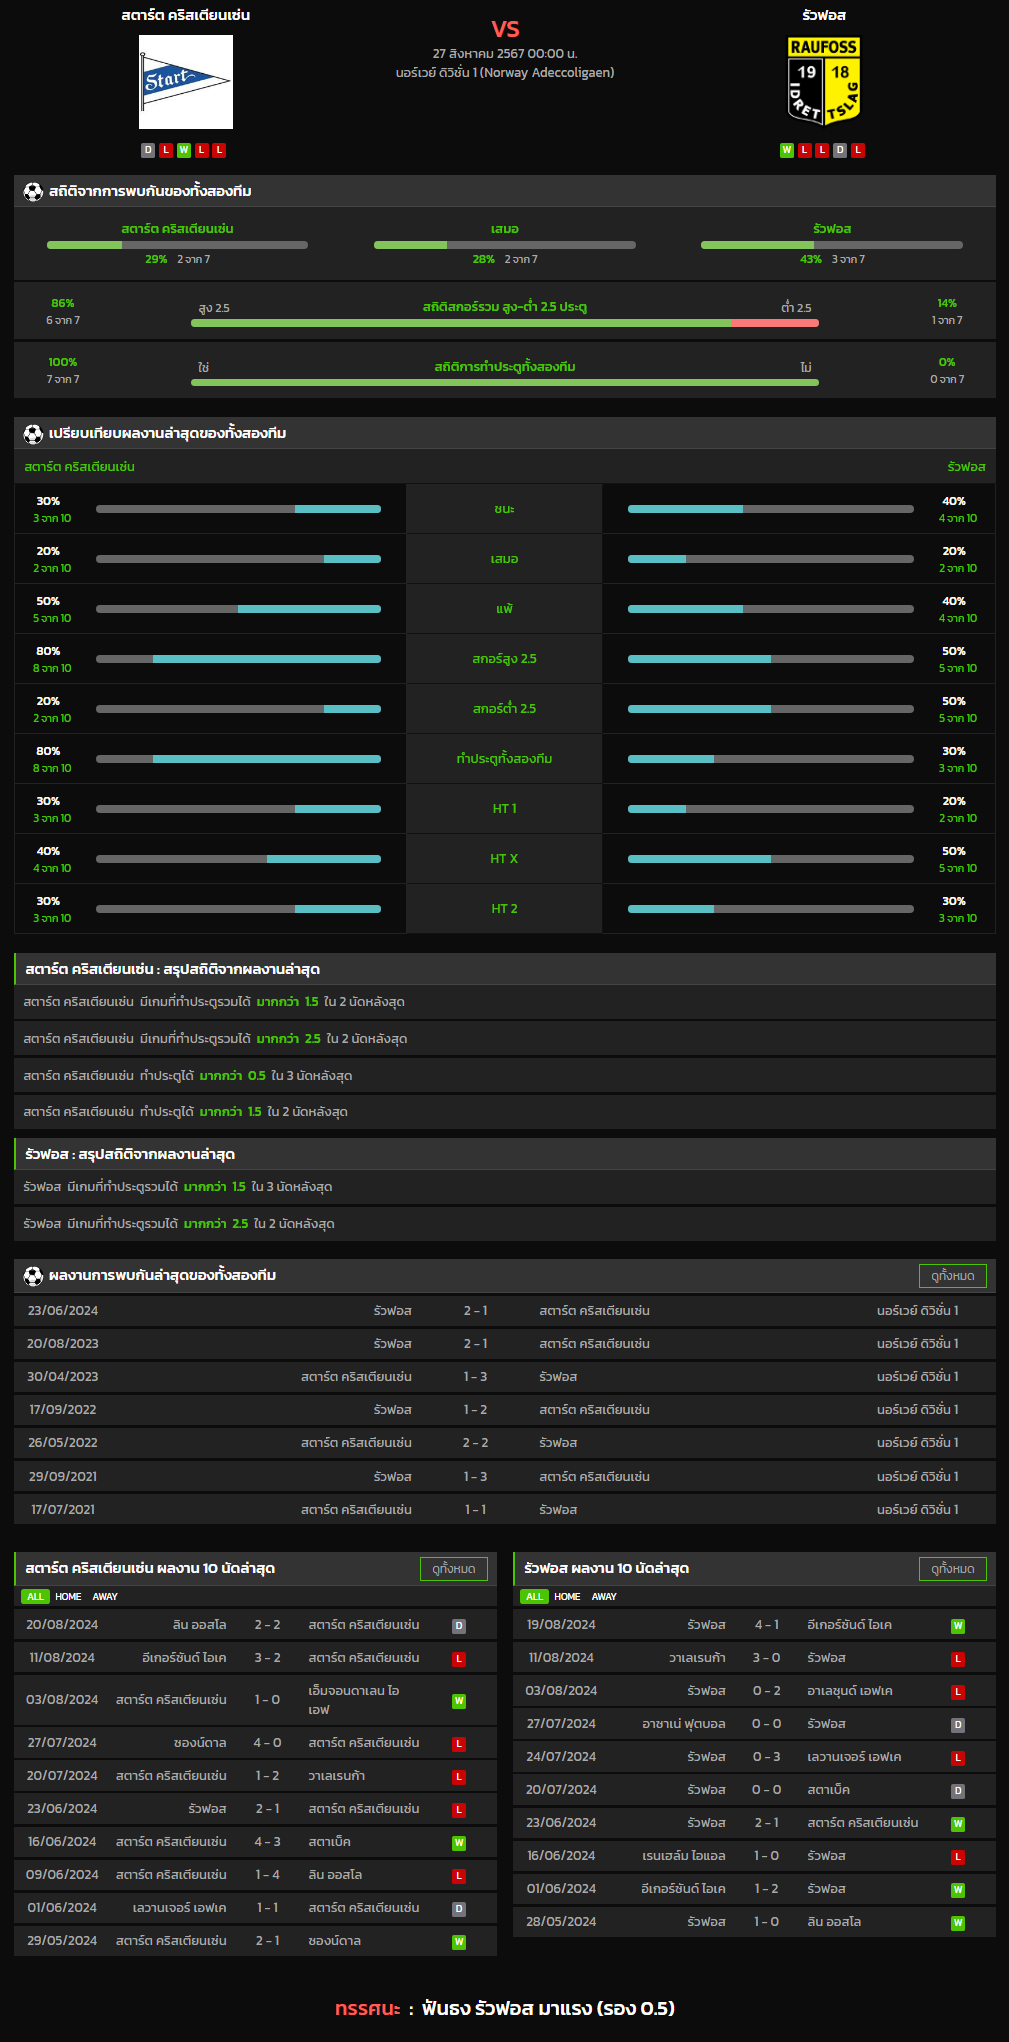Click the W badge in the 23/06/2024 Raufoss row
Viewport: 1009px width, 2042px height.
coord(958,1824)
